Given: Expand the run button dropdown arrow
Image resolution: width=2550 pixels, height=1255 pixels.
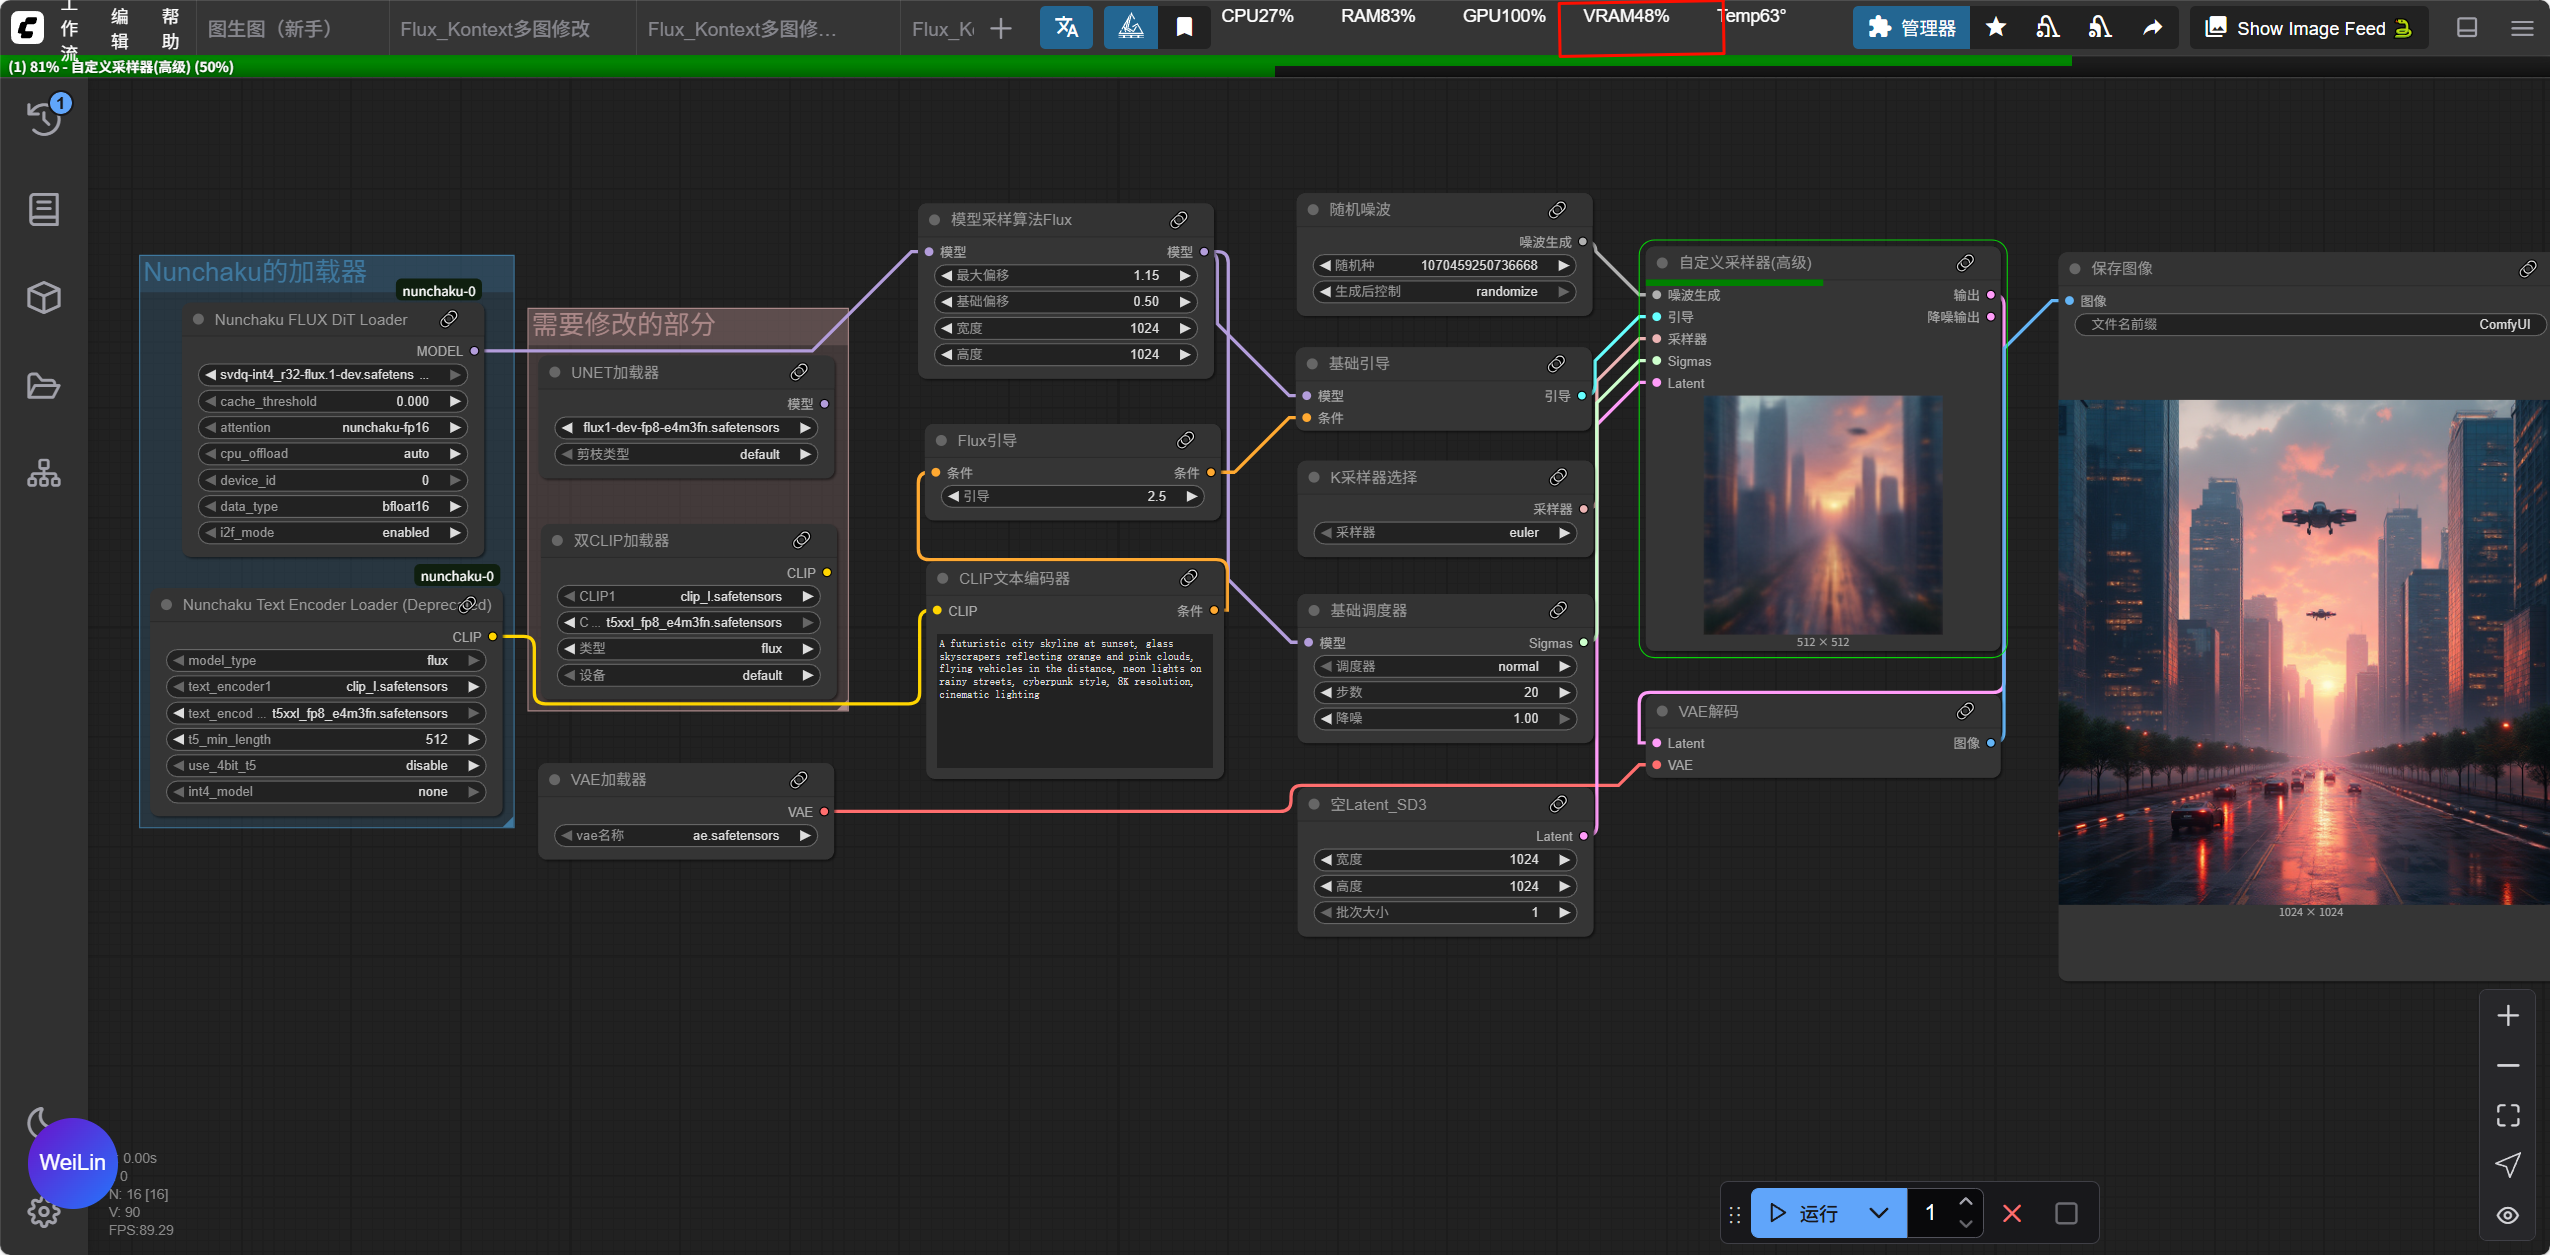Looking at the screenshot, I should pos(1878,1213).
